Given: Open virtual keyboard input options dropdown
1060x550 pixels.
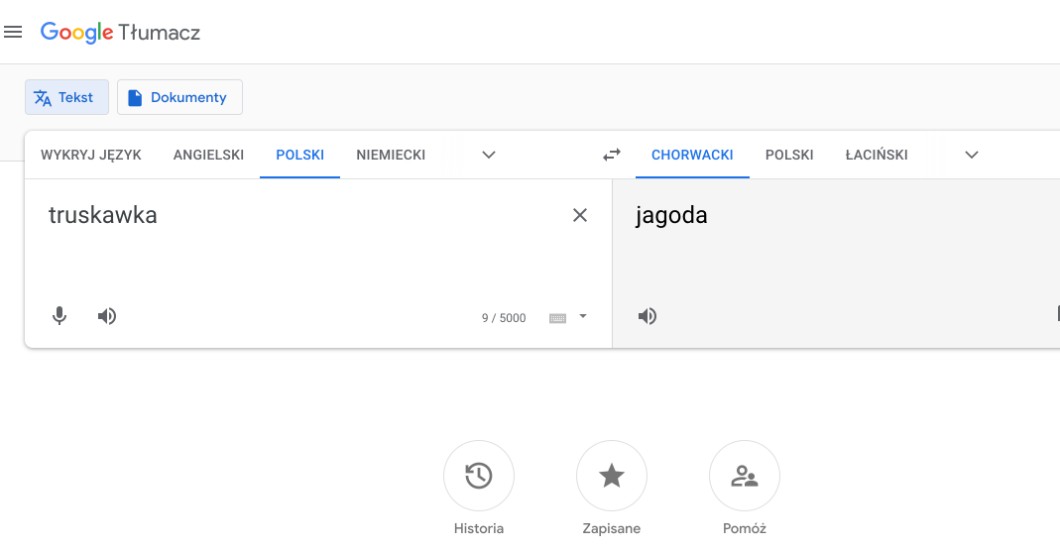Looking at the screenshot, I should click(583, 317).
